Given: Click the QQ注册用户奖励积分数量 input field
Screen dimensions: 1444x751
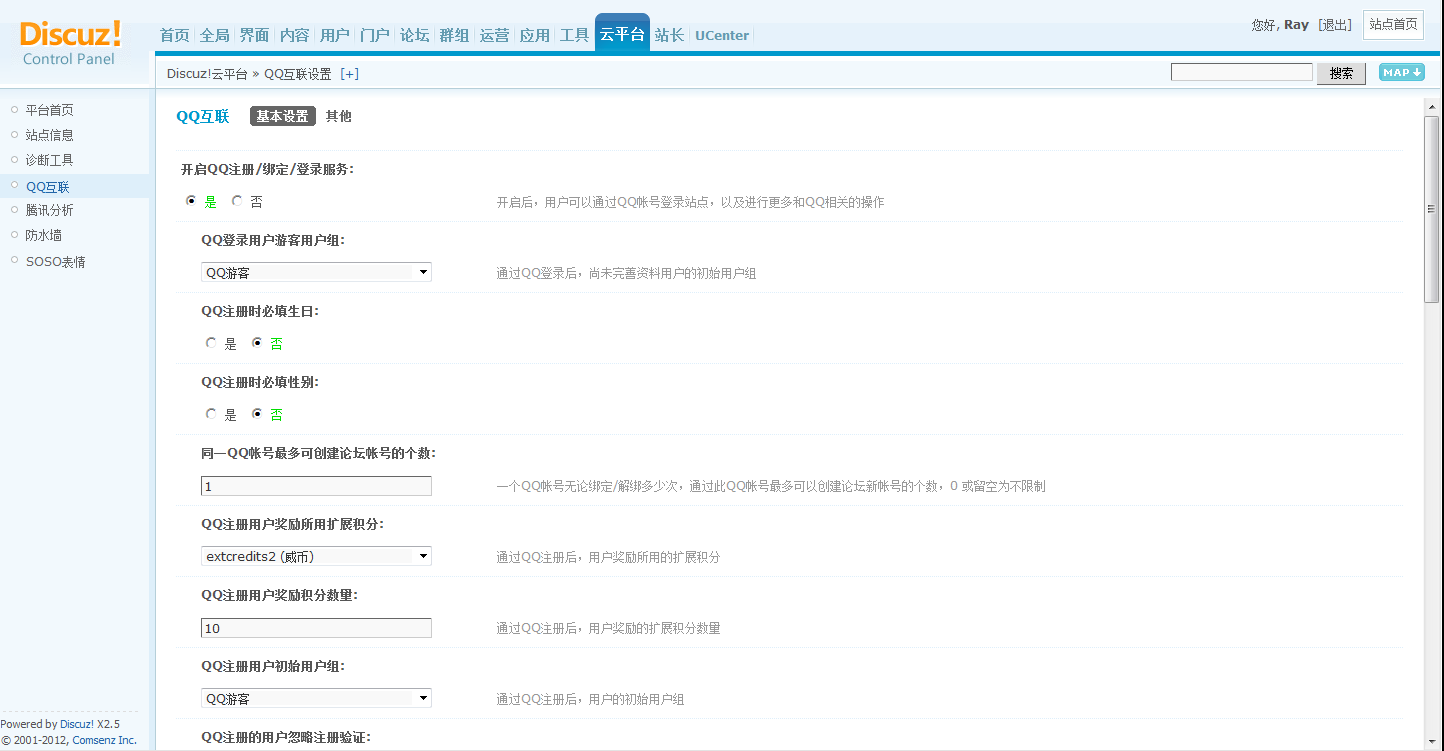Looking at the screenshot, I should [316, 628].
